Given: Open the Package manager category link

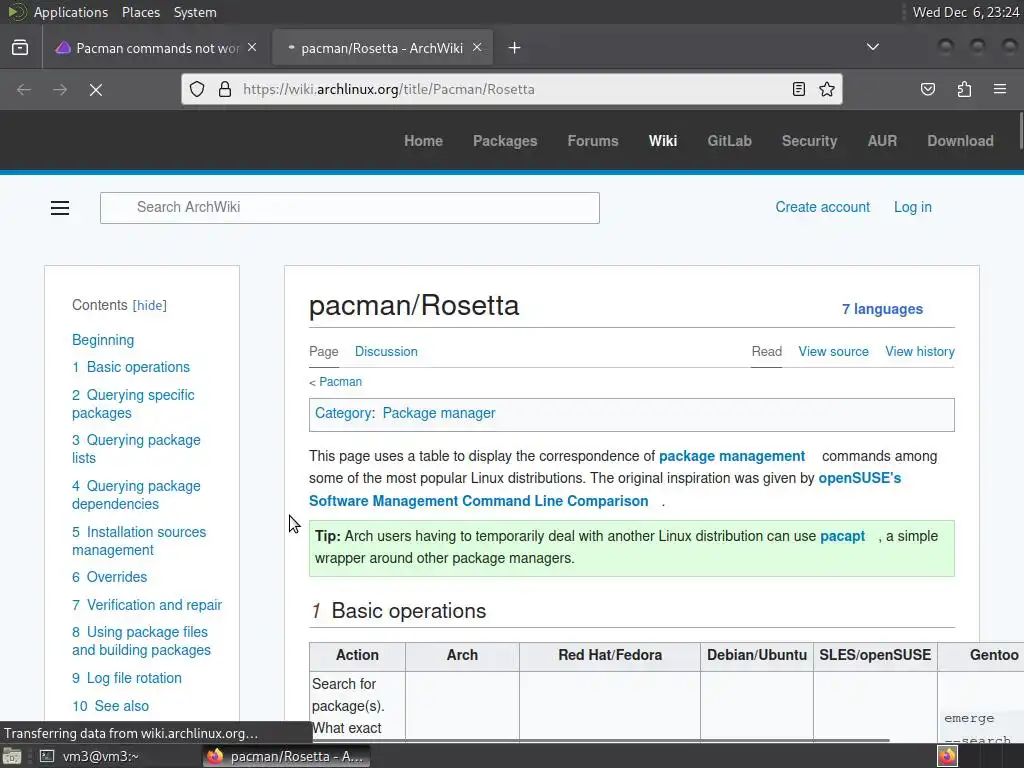Looking at the screenshot, I should 439,413.
